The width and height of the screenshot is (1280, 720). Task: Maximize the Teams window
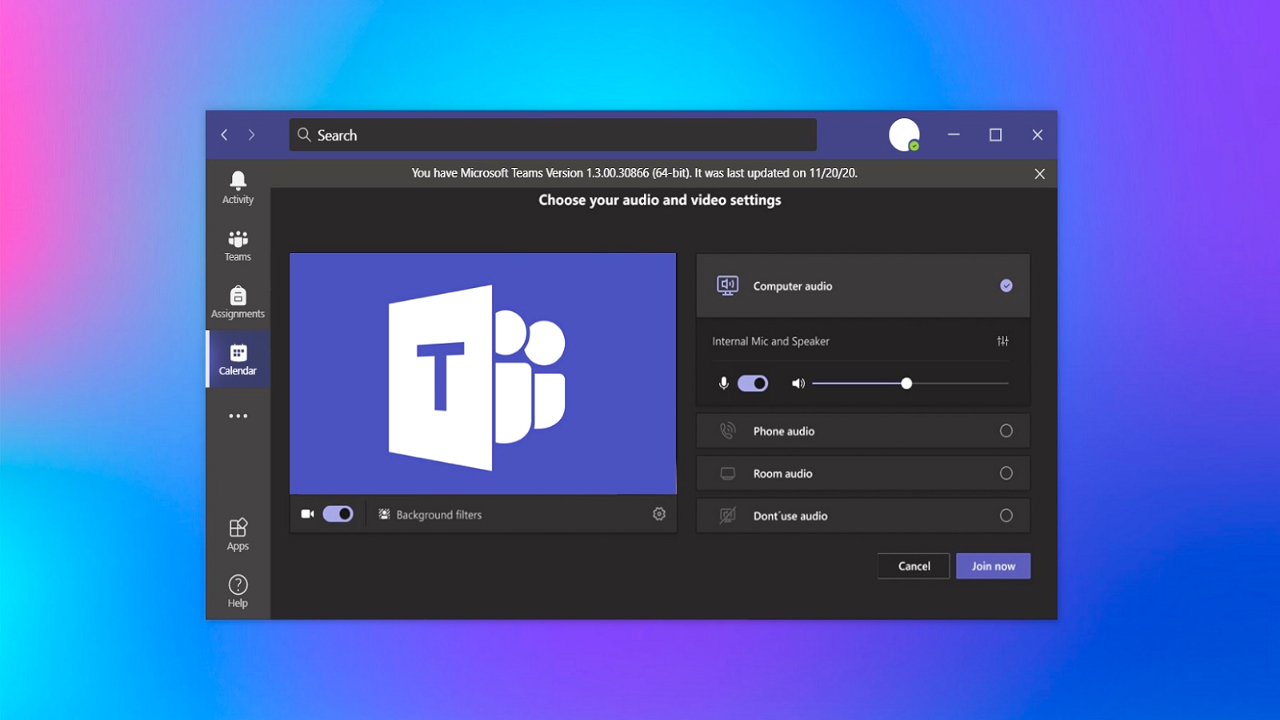pyautogui.click(x=995, y=135)
